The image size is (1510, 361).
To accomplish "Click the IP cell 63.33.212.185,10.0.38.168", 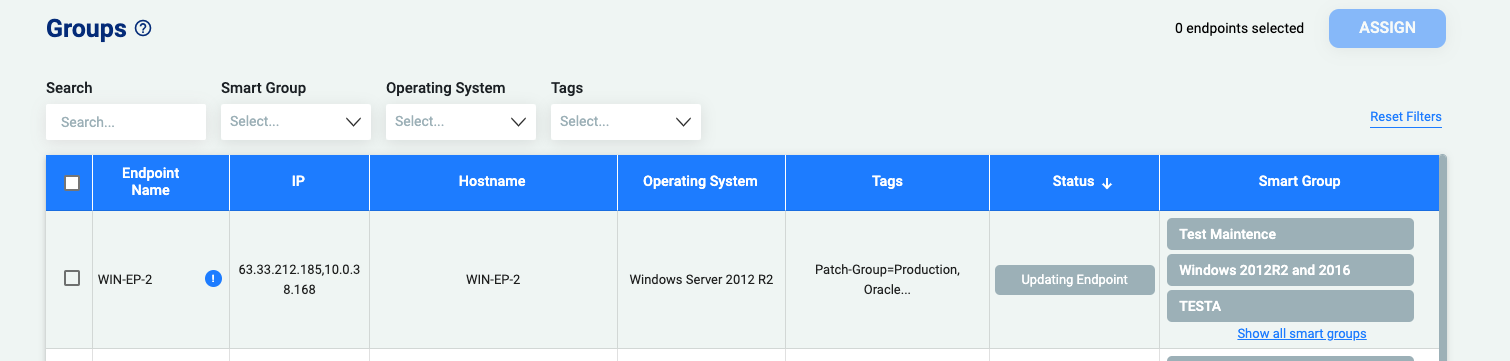I will (299, 280).
